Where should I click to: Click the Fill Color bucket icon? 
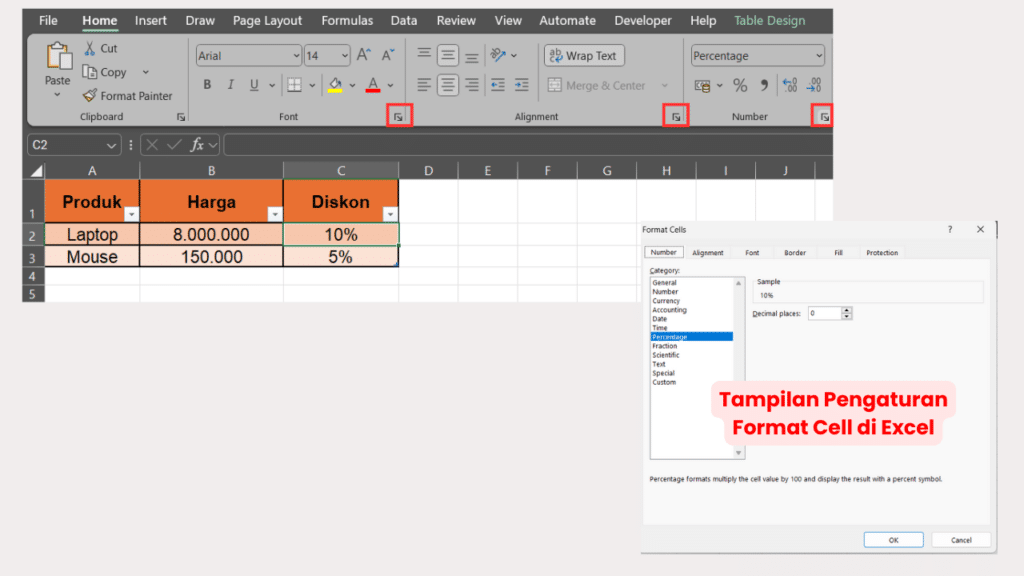click(x=336, y=84)
